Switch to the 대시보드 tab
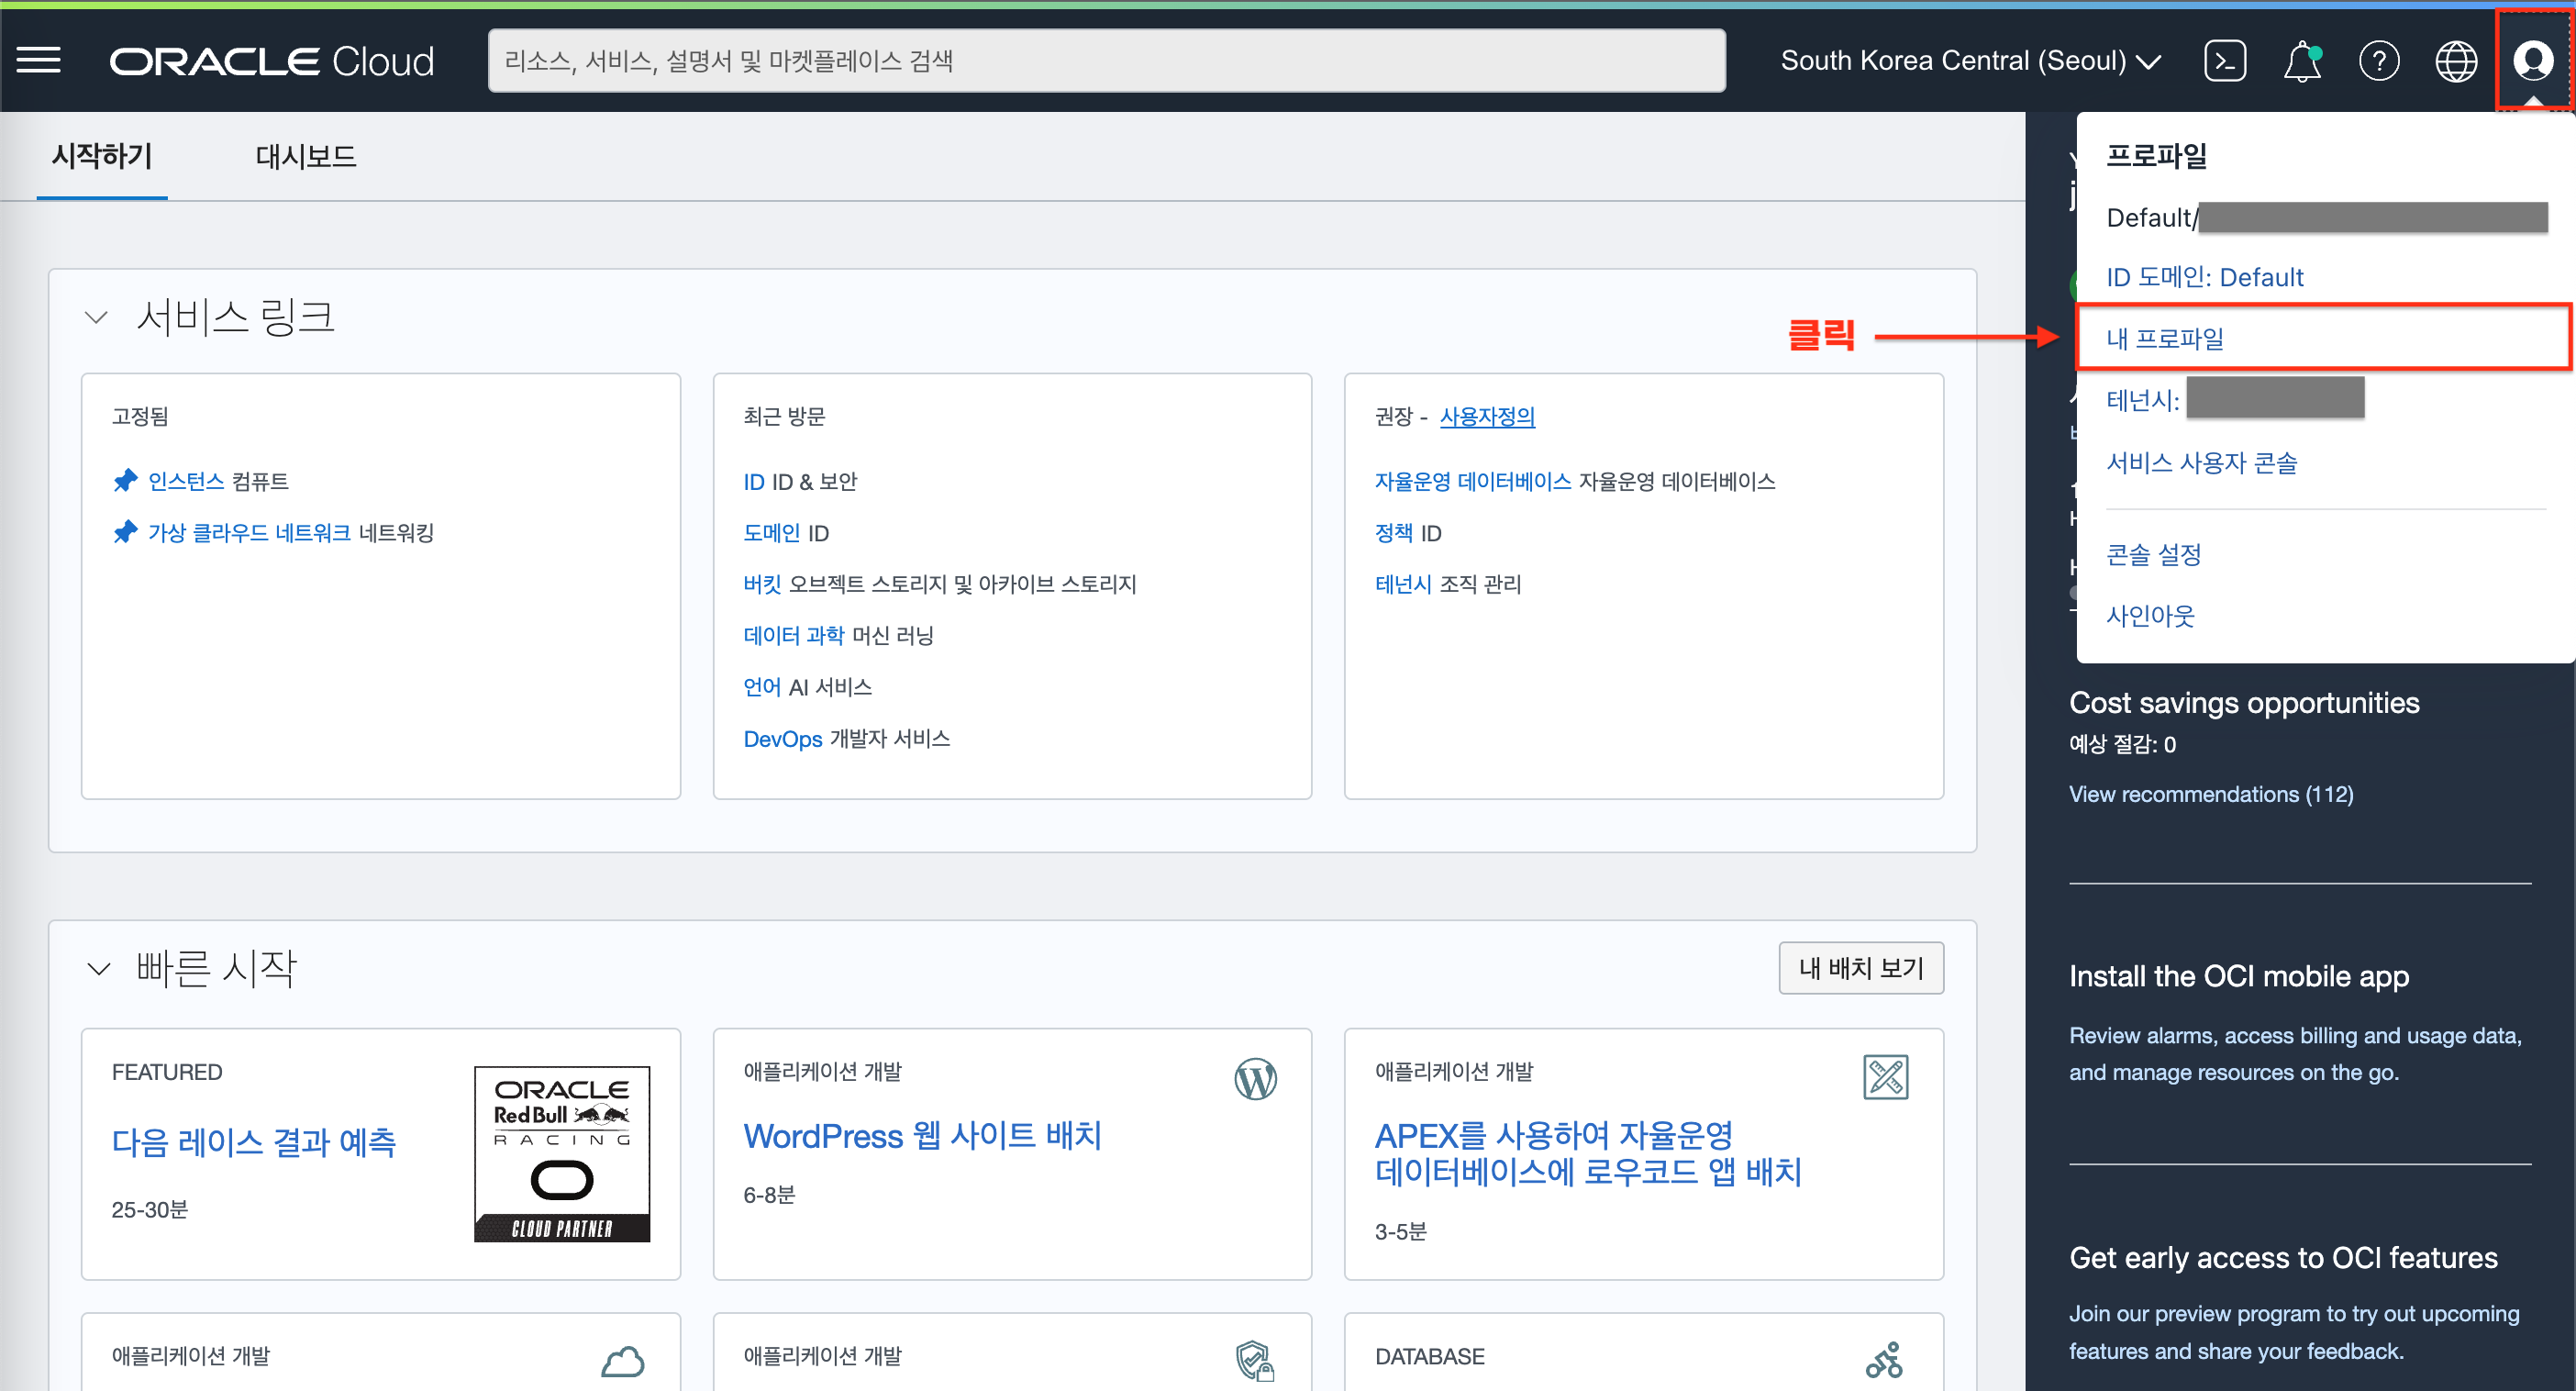 (x=306, y=157)
